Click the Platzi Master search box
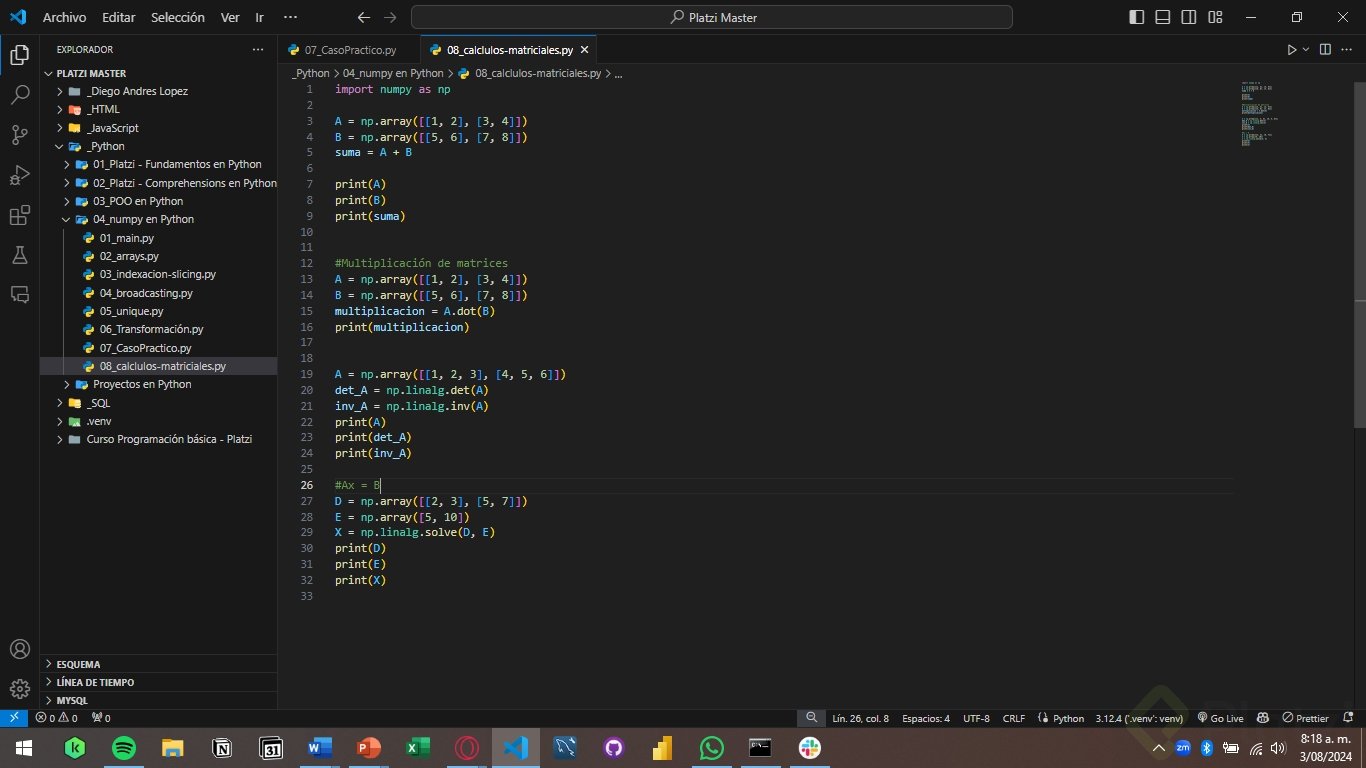 tap(711, 17)
